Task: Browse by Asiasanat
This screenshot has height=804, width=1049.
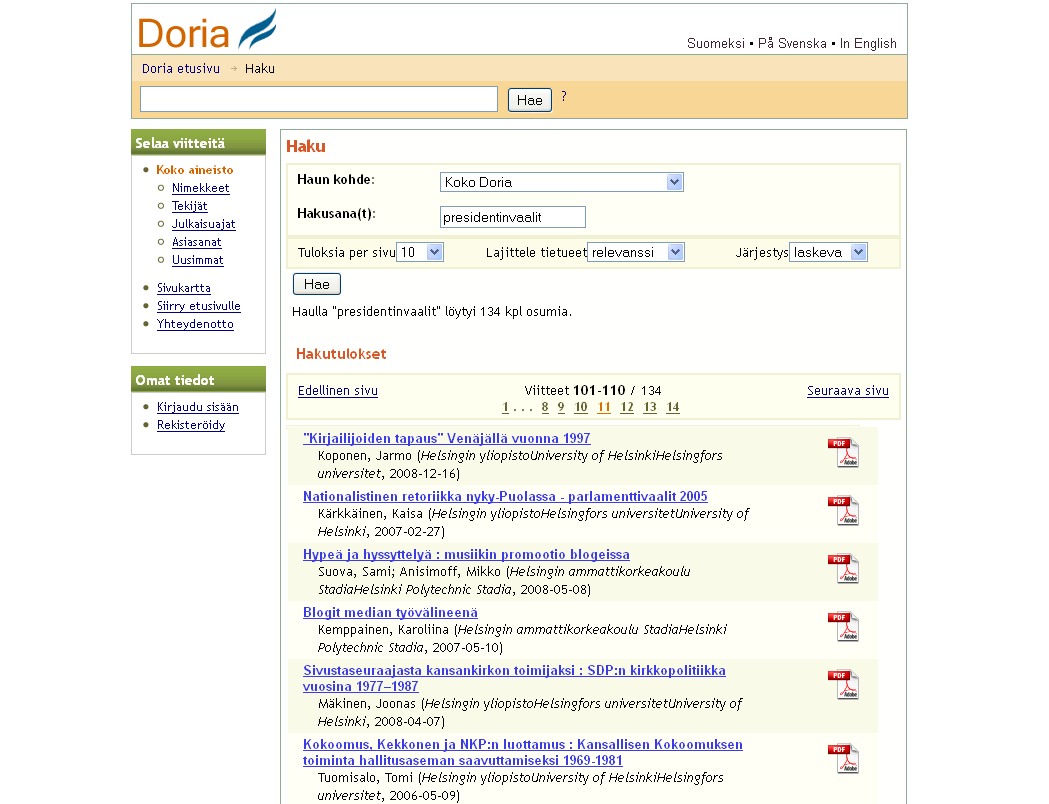Action: (x=196, y=242)
